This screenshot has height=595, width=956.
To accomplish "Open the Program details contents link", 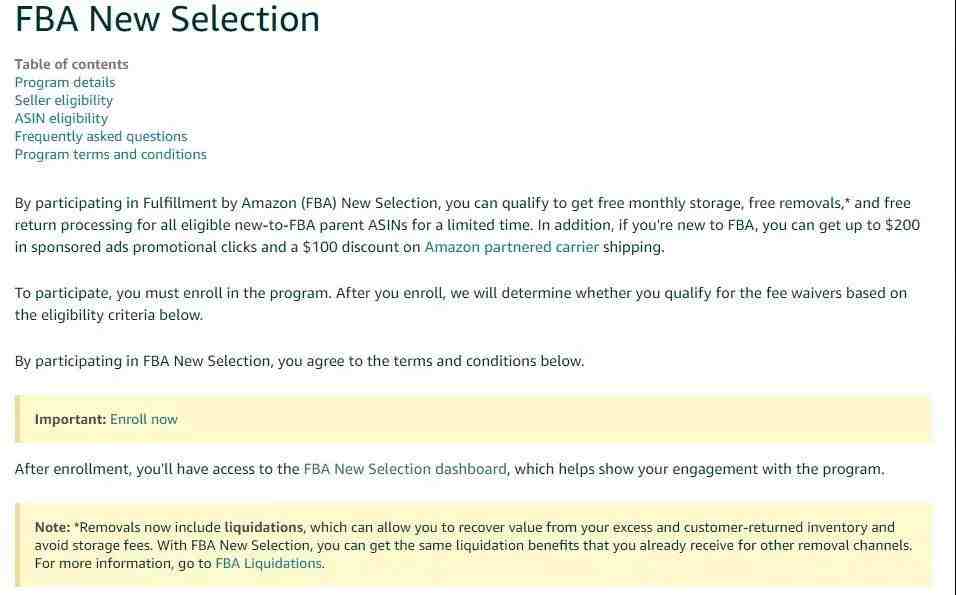I will [x=65, y=82].
